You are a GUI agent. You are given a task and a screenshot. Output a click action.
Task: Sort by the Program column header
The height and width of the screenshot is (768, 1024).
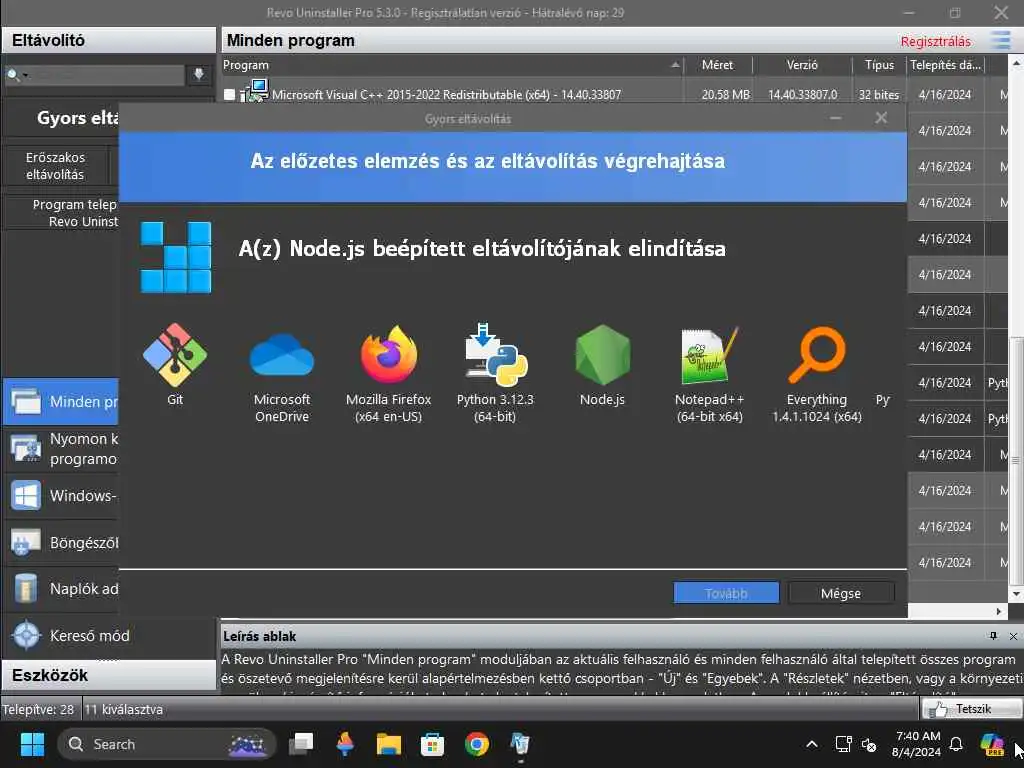(452, 65)
